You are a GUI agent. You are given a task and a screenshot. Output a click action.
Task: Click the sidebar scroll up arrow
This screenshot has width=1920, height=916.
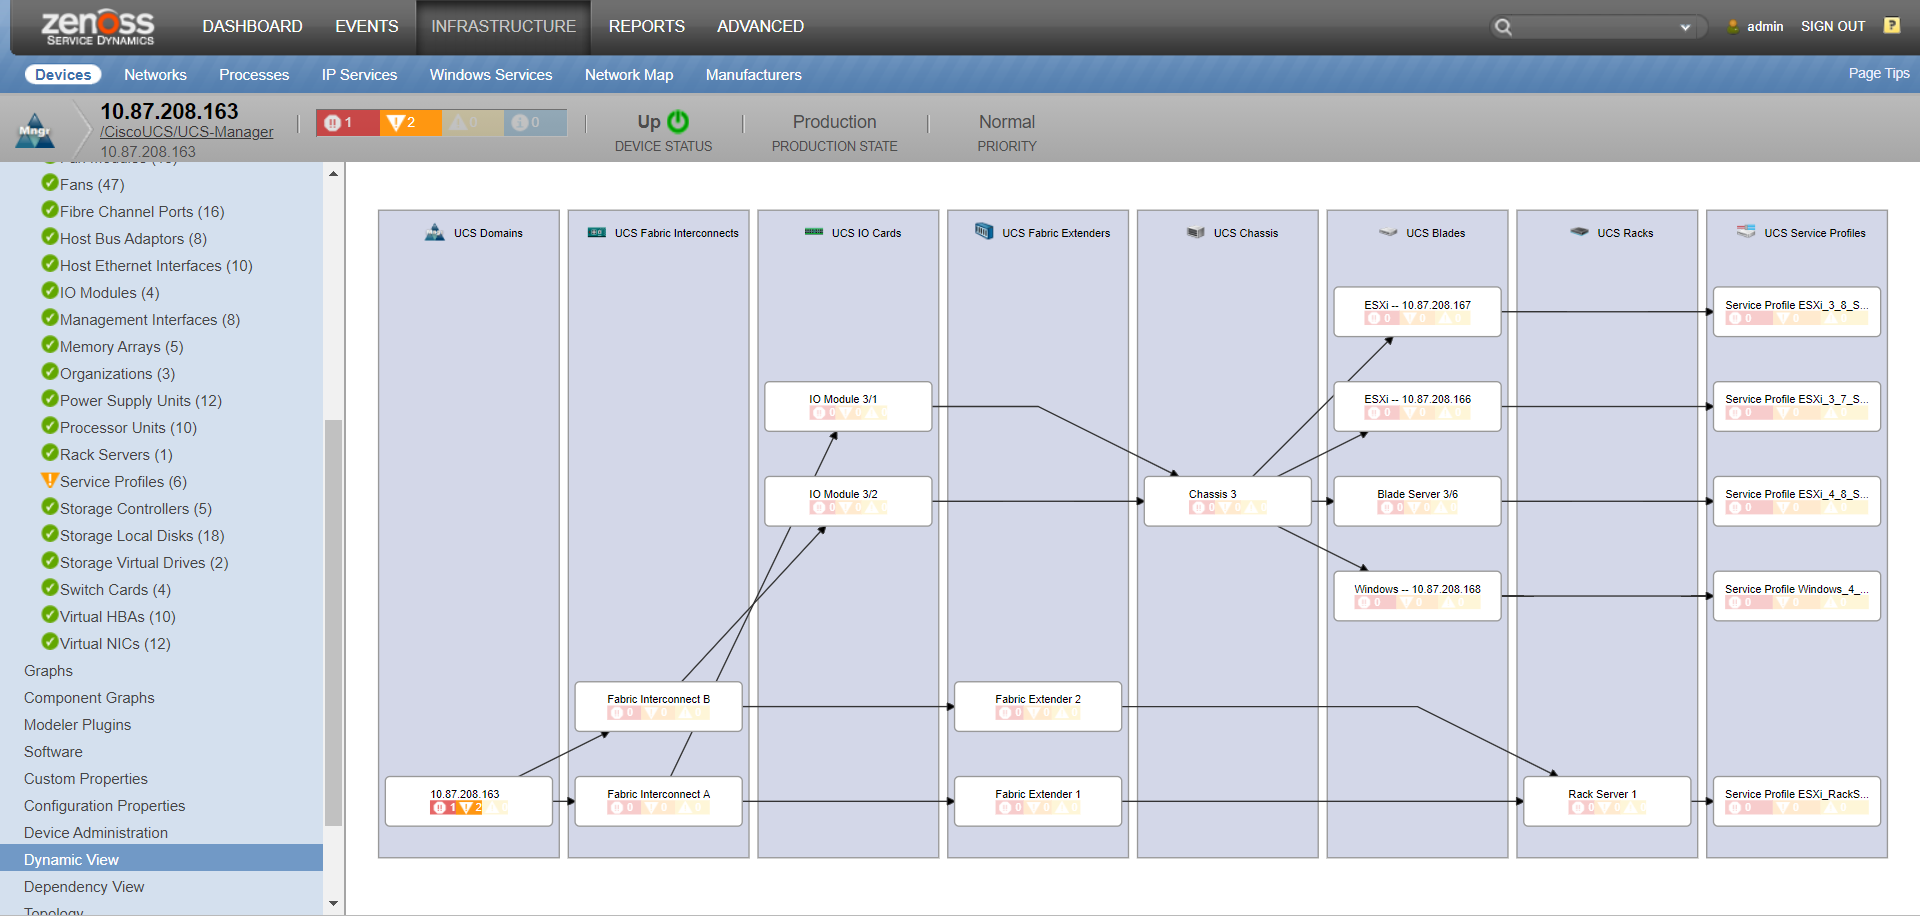tap(333, 174)
